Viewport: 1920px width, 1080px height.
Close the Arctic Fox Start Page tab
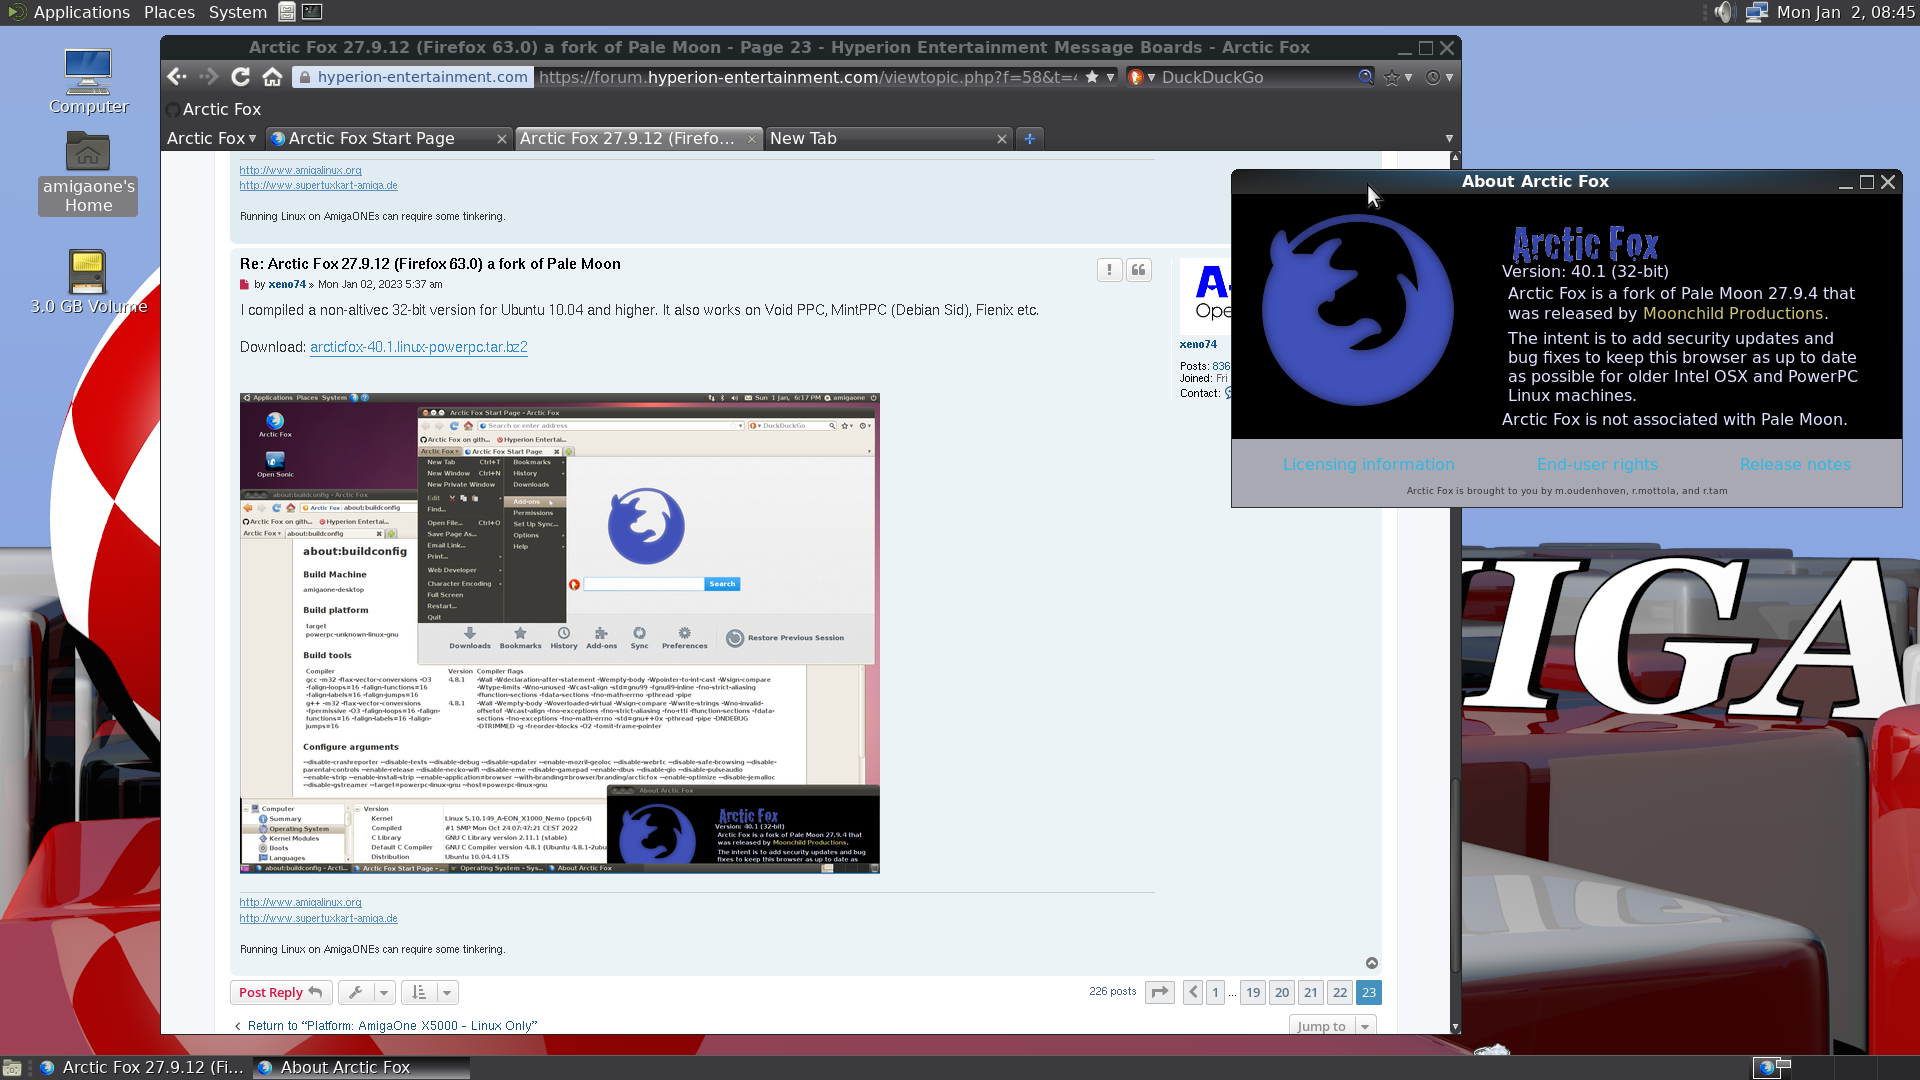(502, 139)
